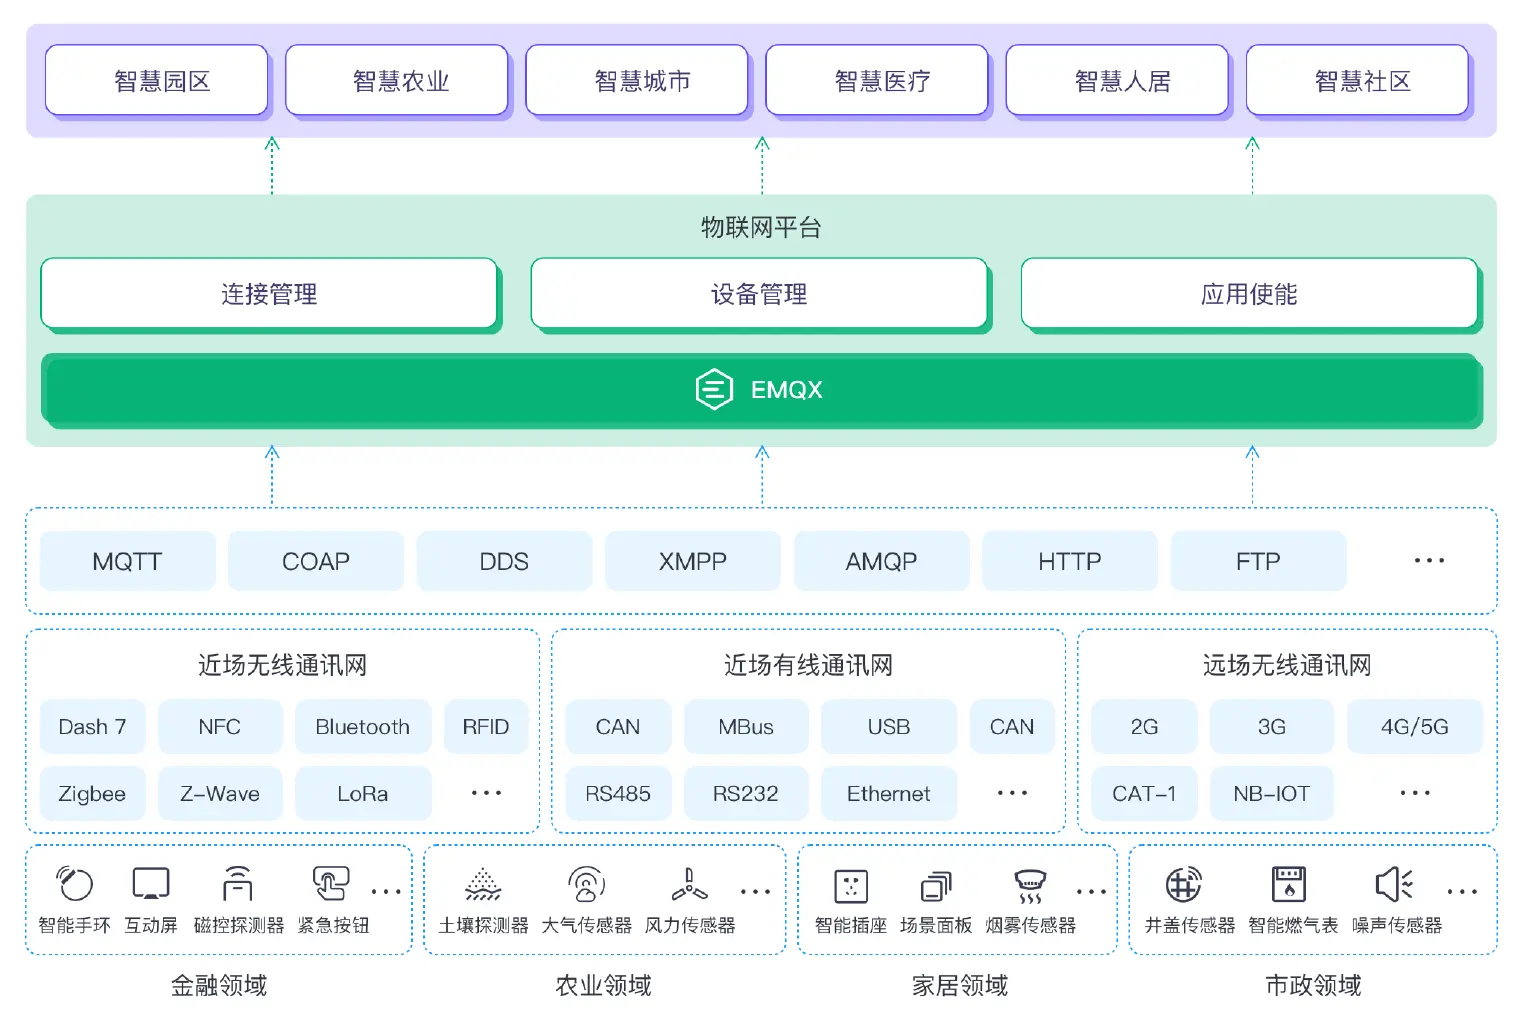Click the ellipsis next to NB-IOT
The width and height of the screenshot is (1520, 1026).
pyautogui.click(x=1415, y=793)
